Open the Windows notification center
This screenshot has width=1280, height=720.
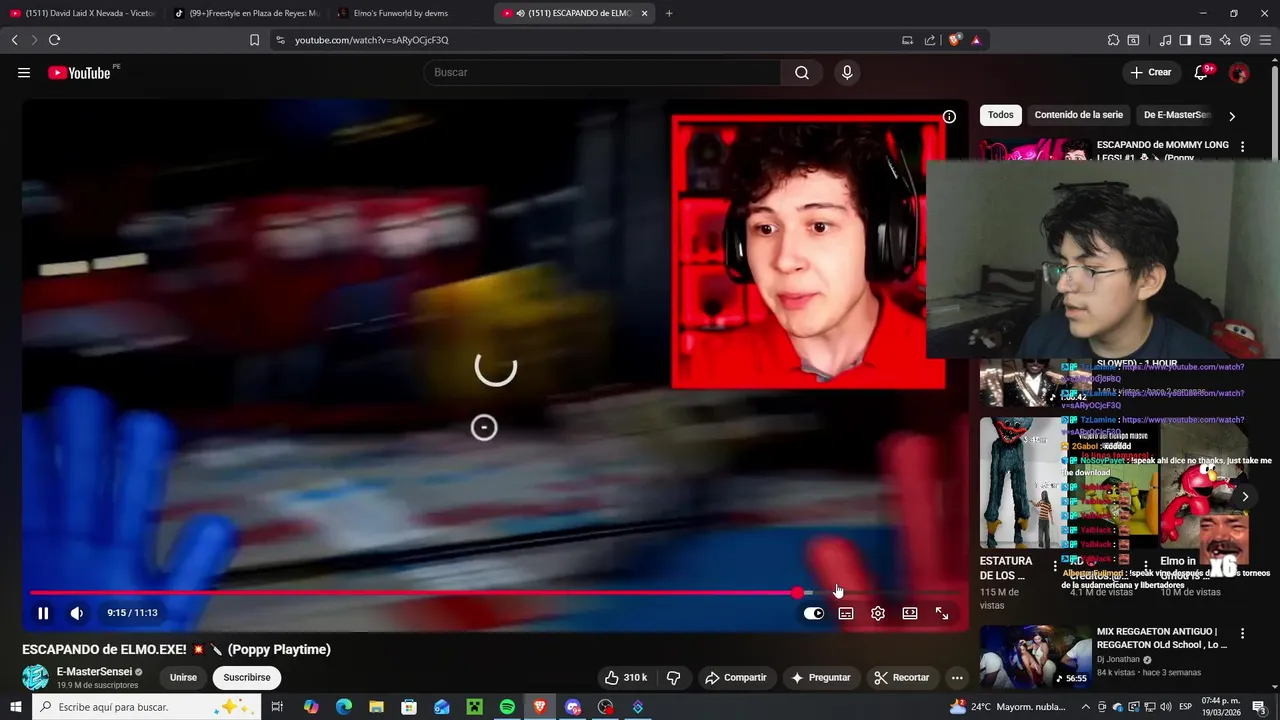pyautogui.click(x=1259, y=707)
